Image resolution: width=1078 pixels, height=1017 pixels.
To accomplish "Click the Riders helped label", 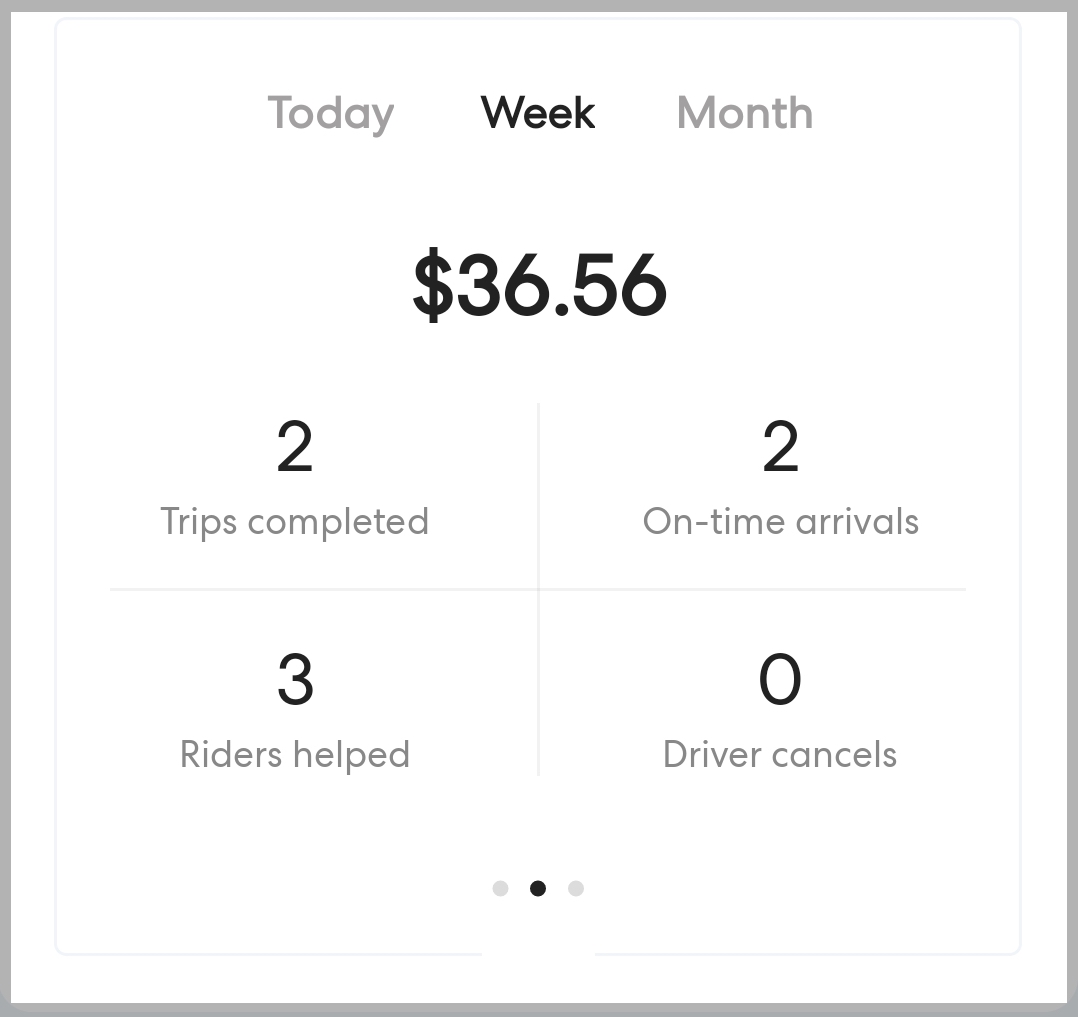I will (295, 755).
